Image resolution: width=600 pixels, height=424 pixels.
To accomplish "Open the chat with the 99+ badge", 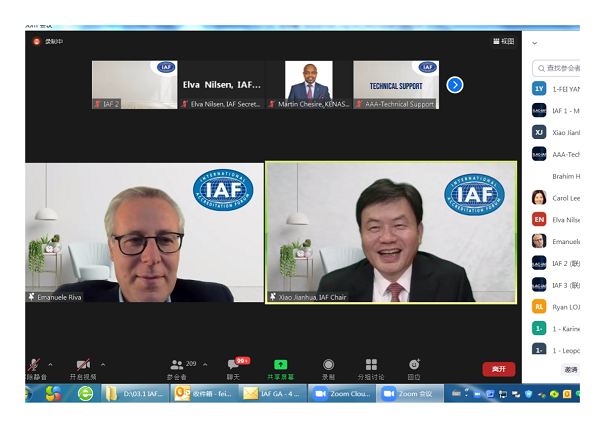I will tap(233, 366).
